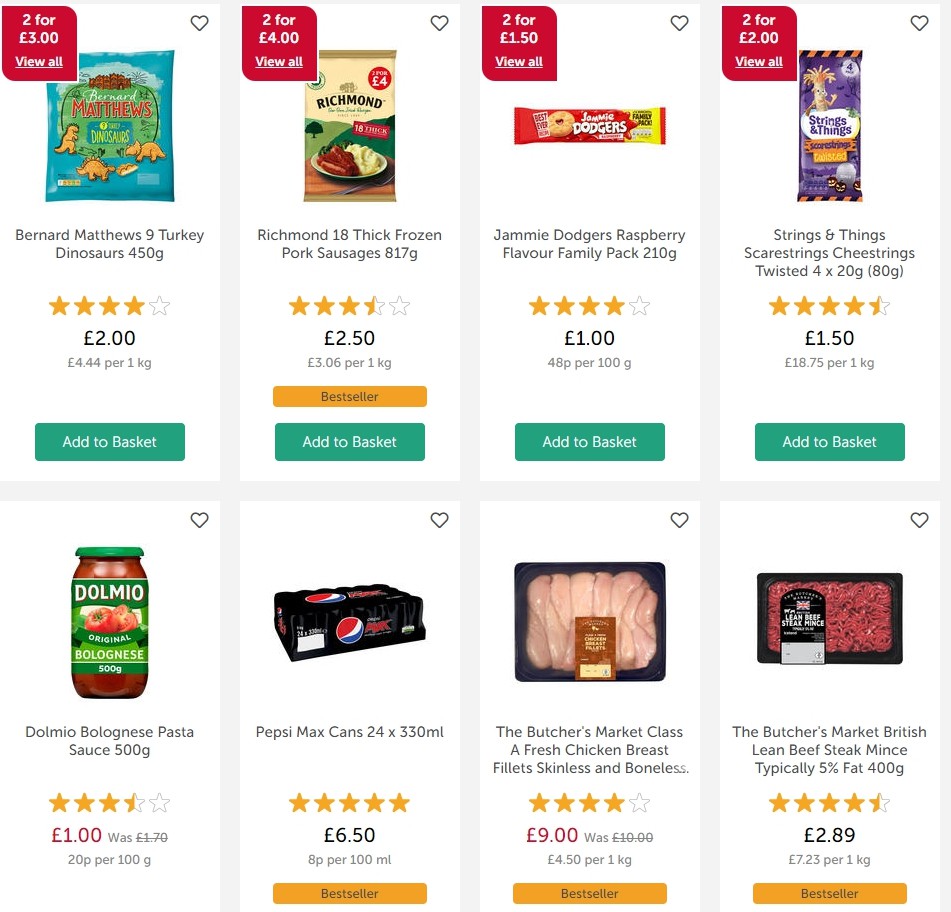View all in 2 for £2.00 offer
Image resolution: width=951 pixels, height=912 pixels.
tap(759, 61)
